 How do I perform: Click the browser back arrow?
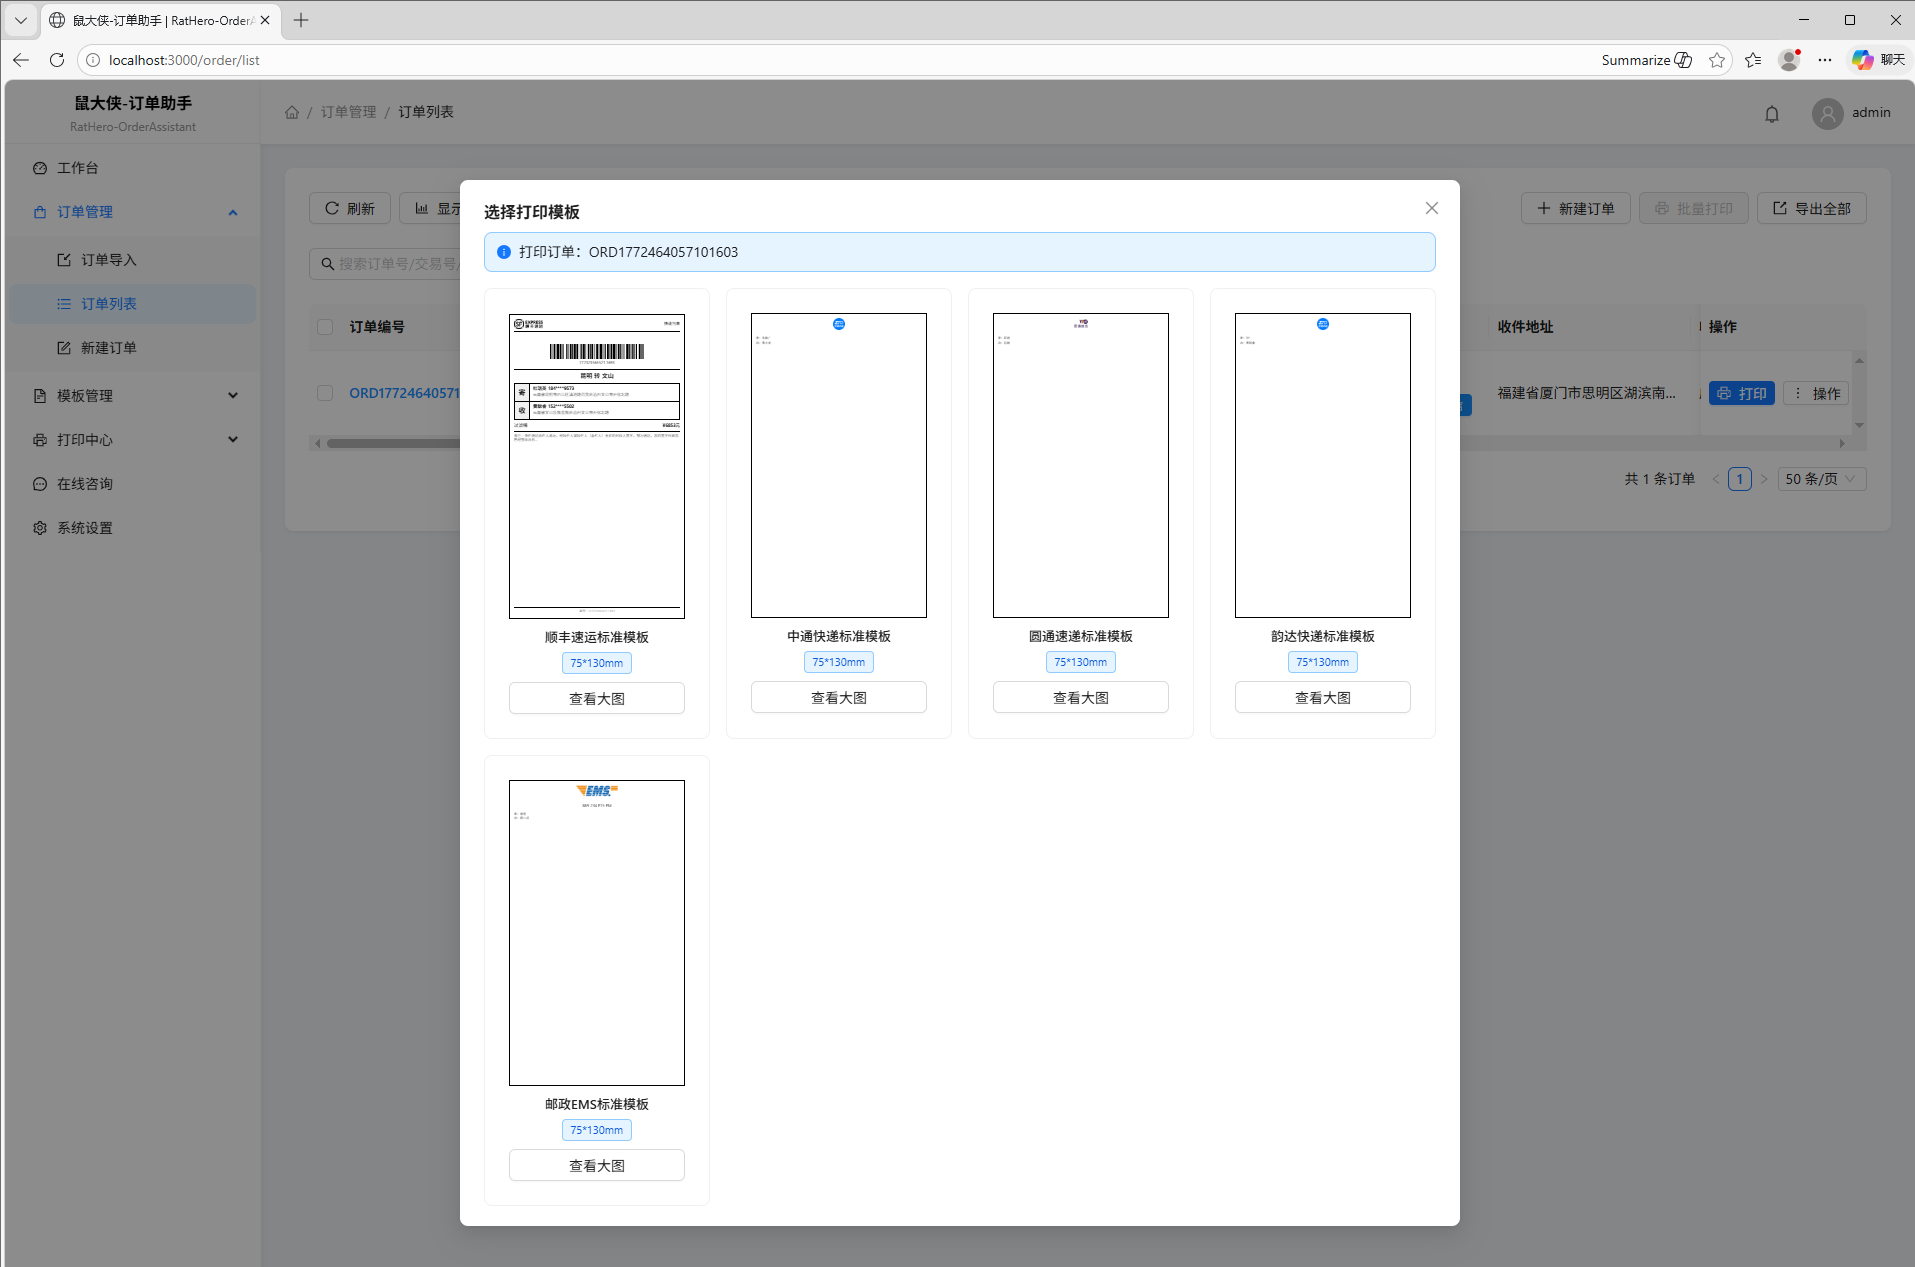[21, 60]
